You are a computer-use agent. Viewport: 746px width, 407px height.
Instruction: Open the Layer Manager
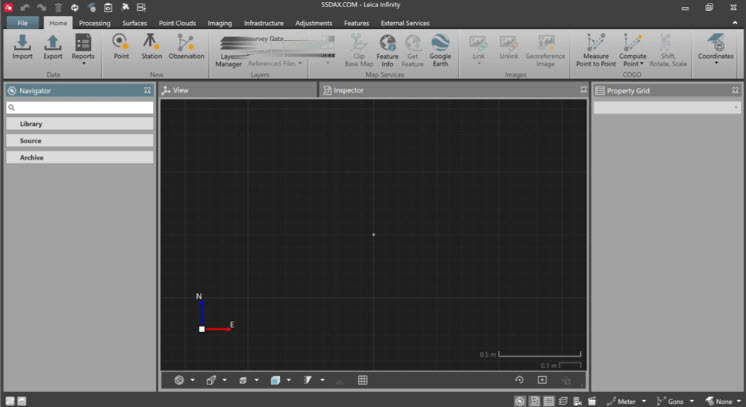pyautogui.click(x=229, y=55)
